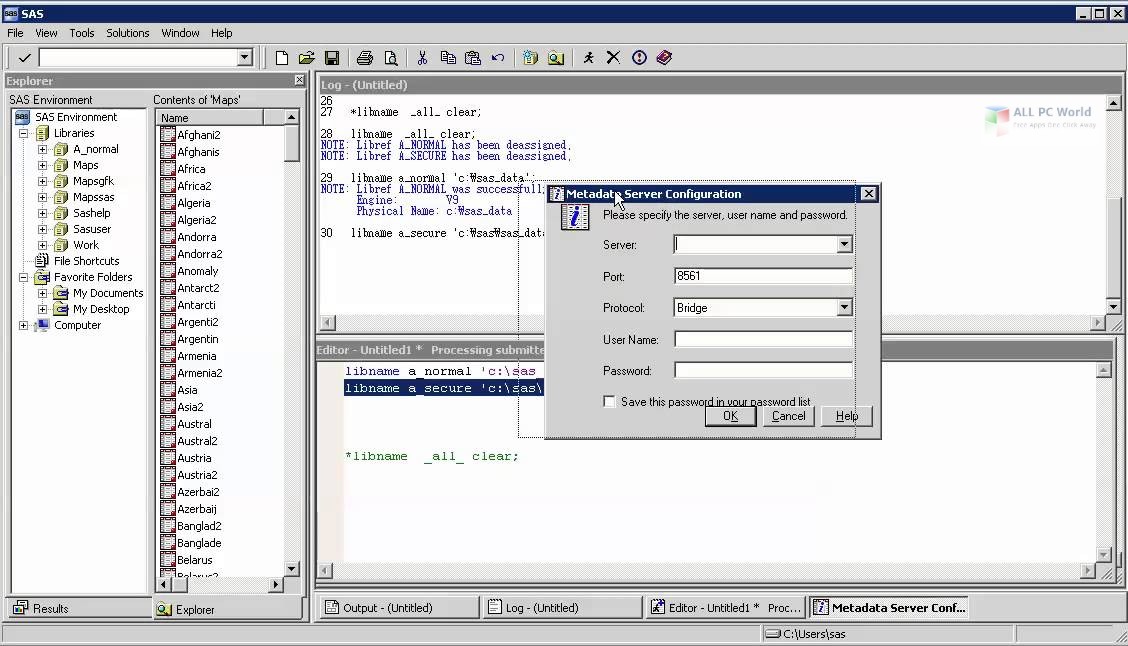Viewport: 1128px width, 646px height.
Task: Open the command box dropdown arrow
Action: (245, 58)
